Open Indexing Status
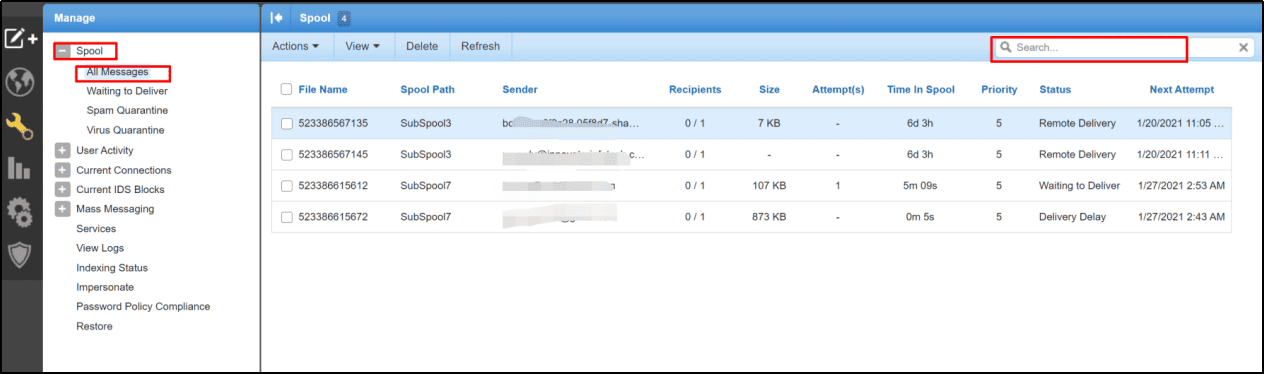The image size is (1264, 374). pos(112,268)
